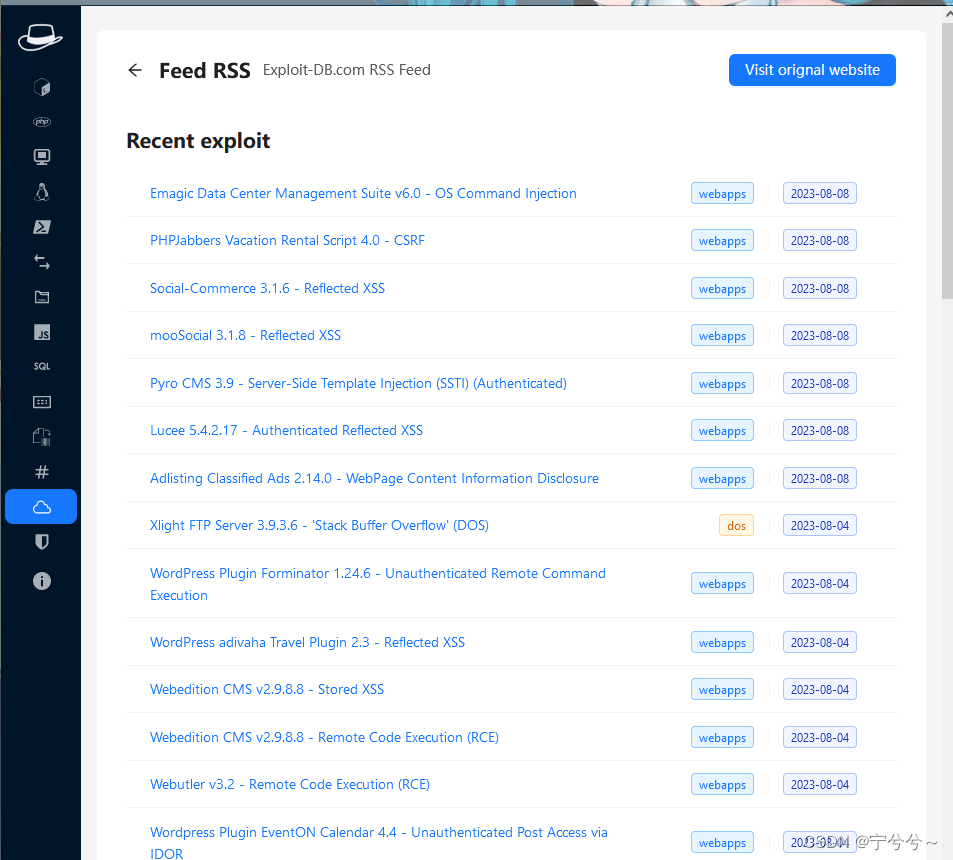
Task: Open the LFI folder icon in sidebar
Action: pos(41,297)
